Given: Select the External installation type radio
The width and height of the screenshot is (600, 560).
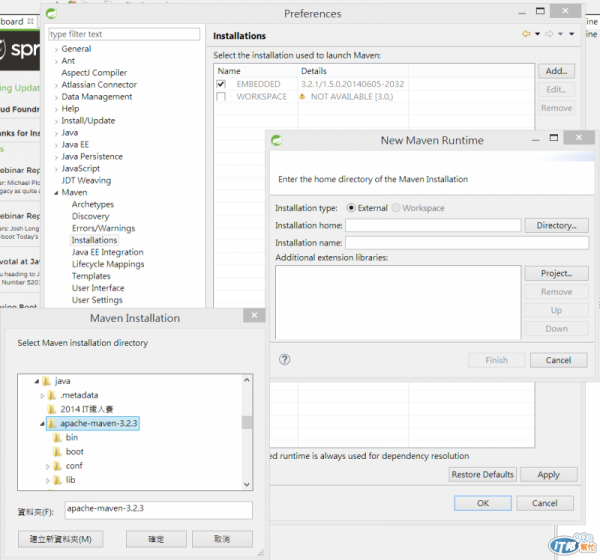Looking at the screenshot, I should pyautogui.click(x=351, y=208).
